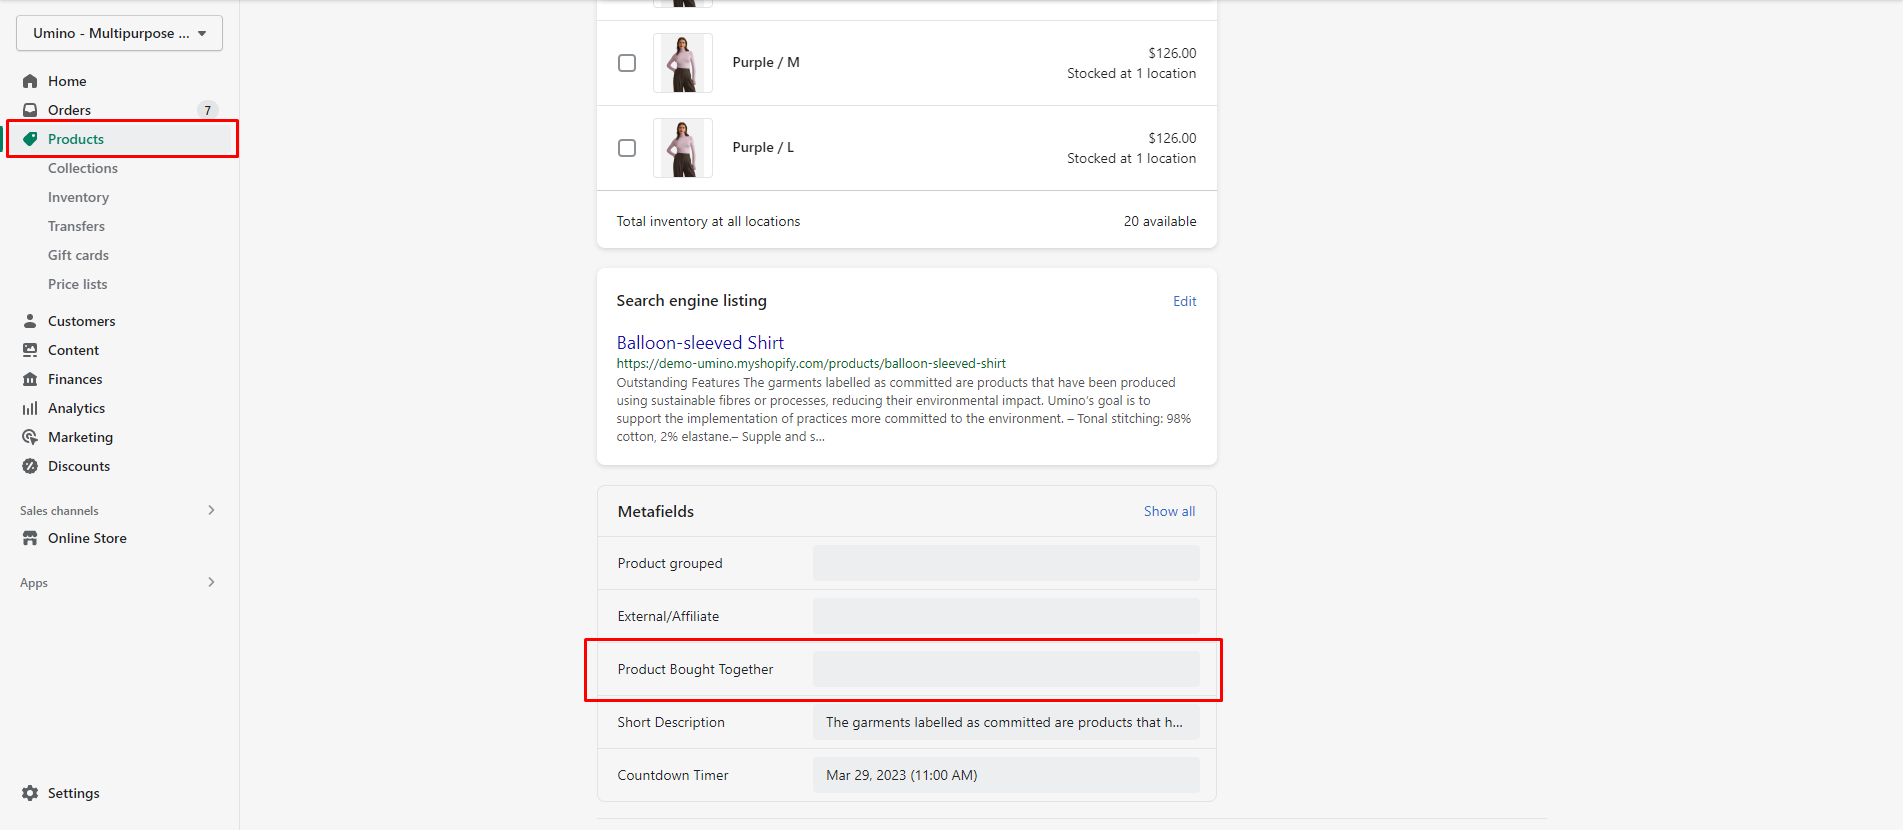Click the Discounts badge icon

[30, 466]
